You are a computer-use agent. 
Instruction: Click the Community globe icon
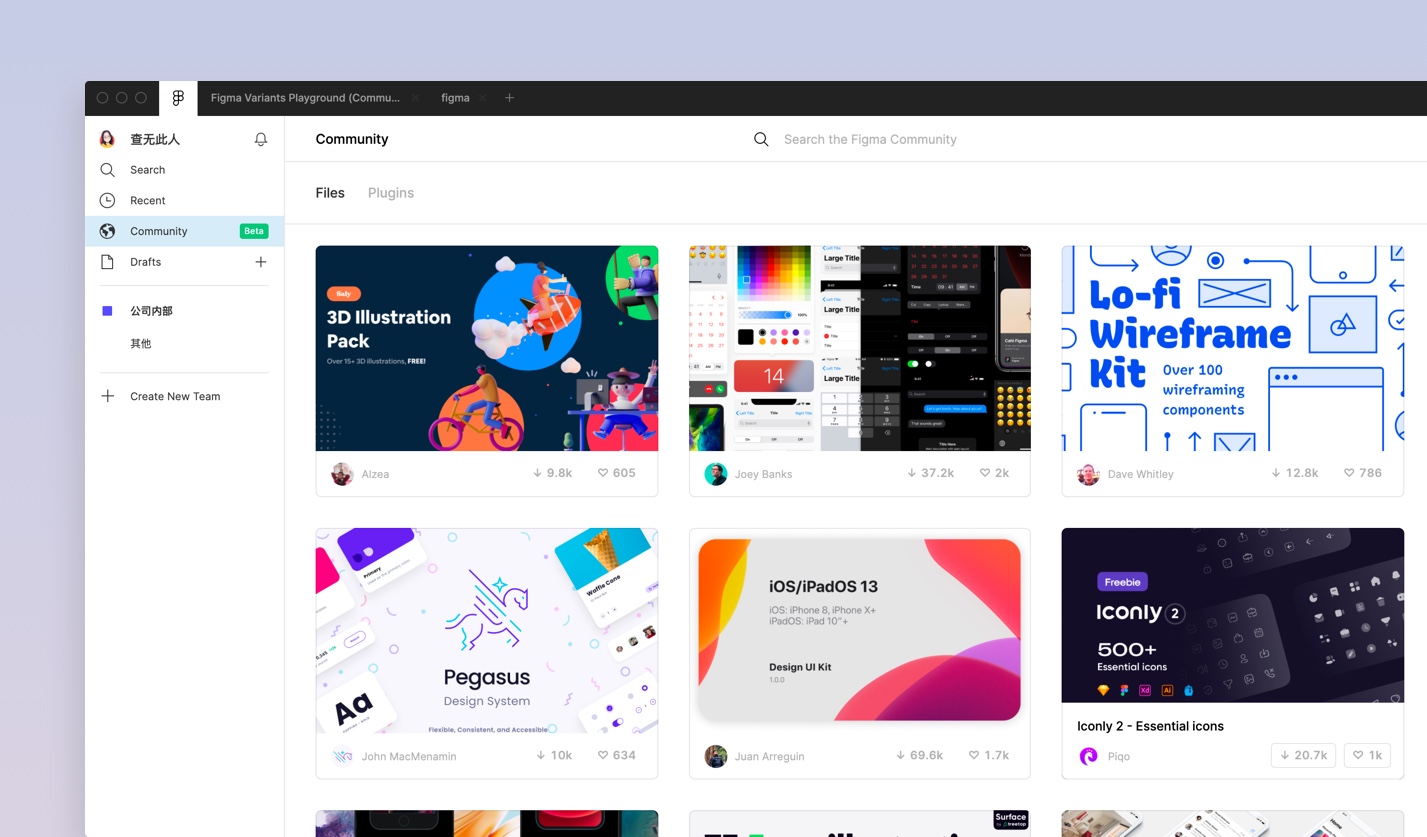coord(107,231)
